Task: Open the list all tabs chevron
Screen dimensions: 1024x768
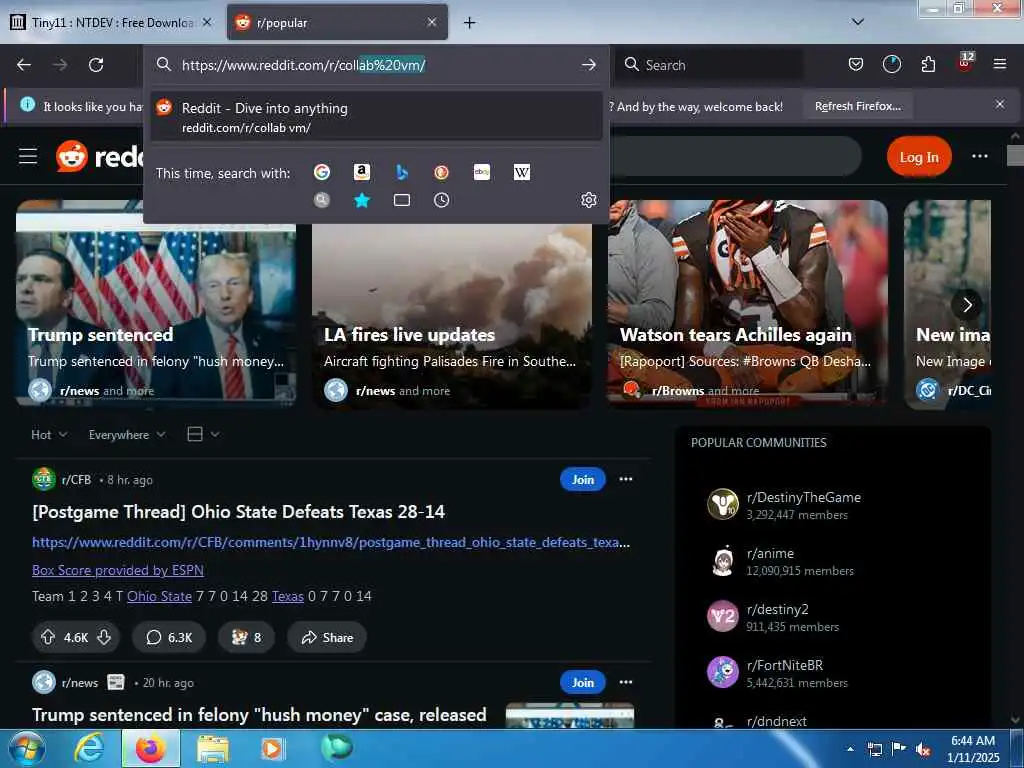Action: [858, 22]
